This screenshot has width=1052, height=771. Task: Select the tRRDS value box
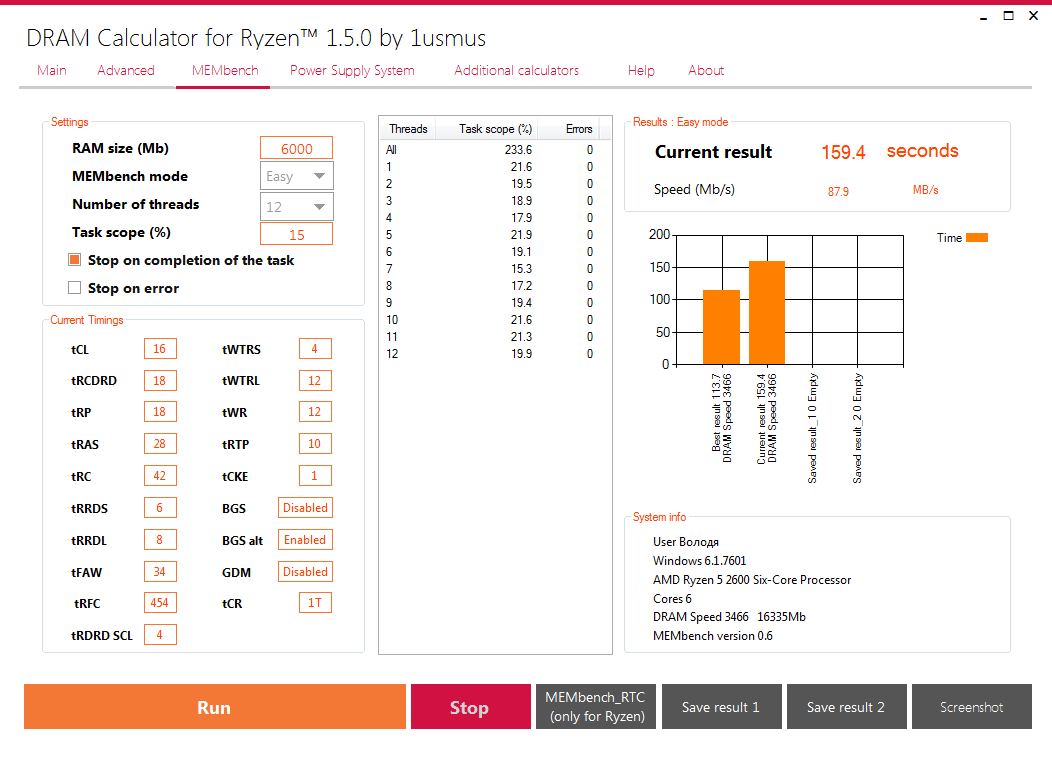(x=160, y=508)
